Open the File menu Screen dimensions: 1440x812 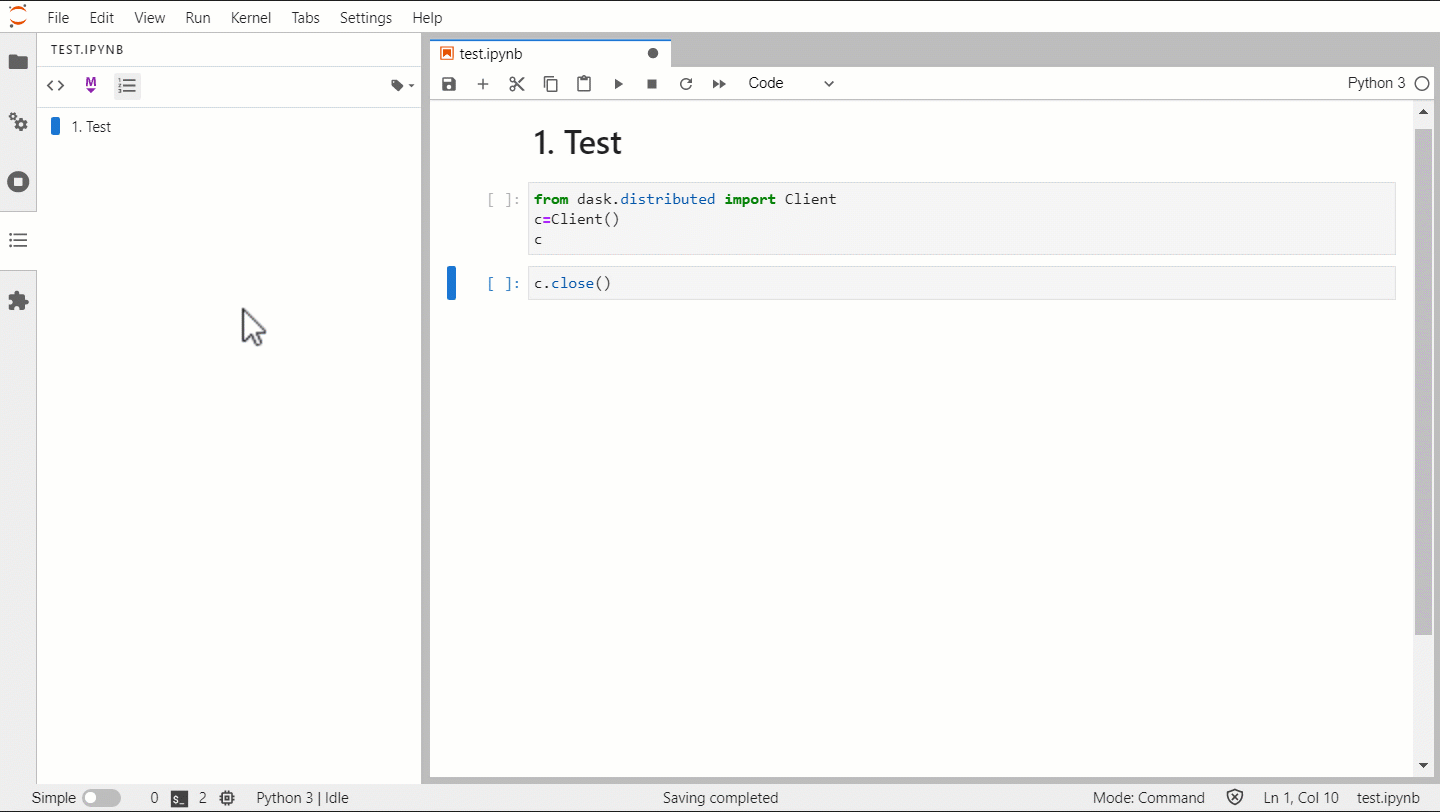click(x=58, y=18)
